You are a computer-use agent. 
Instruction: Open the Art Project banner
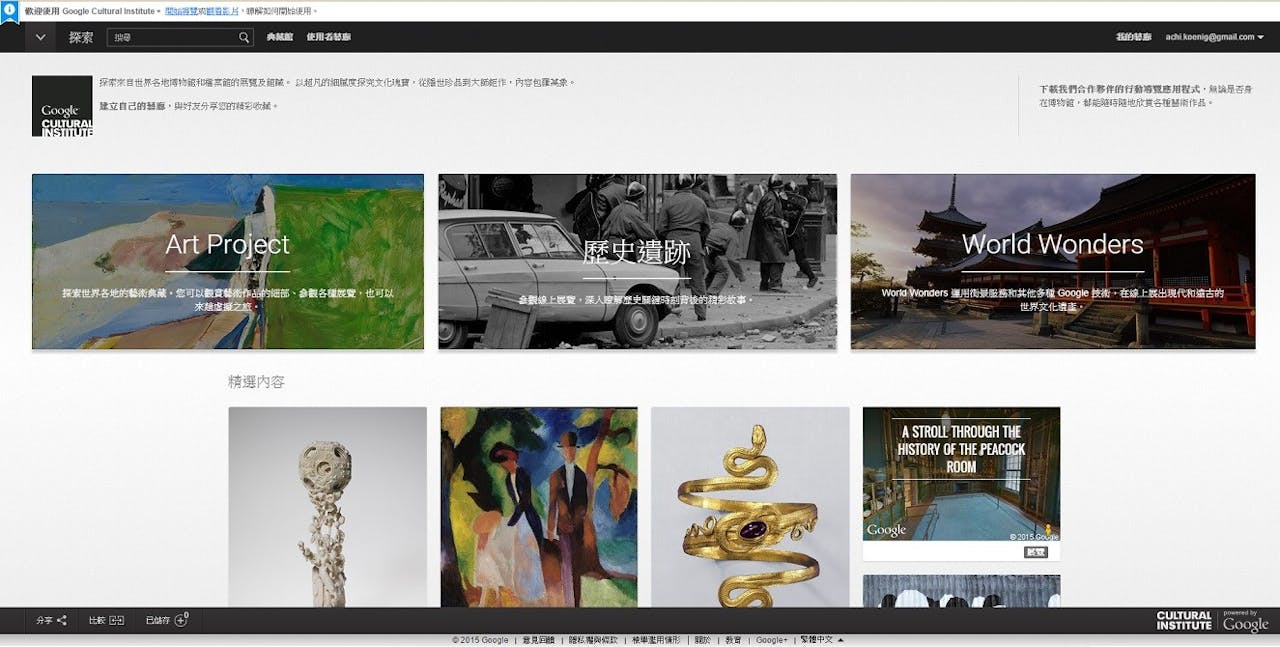tap(228, 262)
